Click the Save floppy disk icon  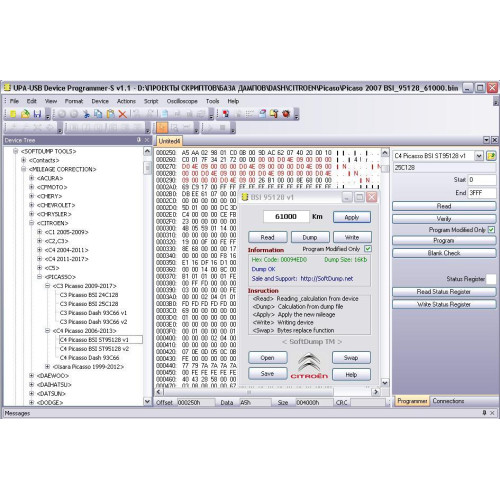tap(37, 114)
